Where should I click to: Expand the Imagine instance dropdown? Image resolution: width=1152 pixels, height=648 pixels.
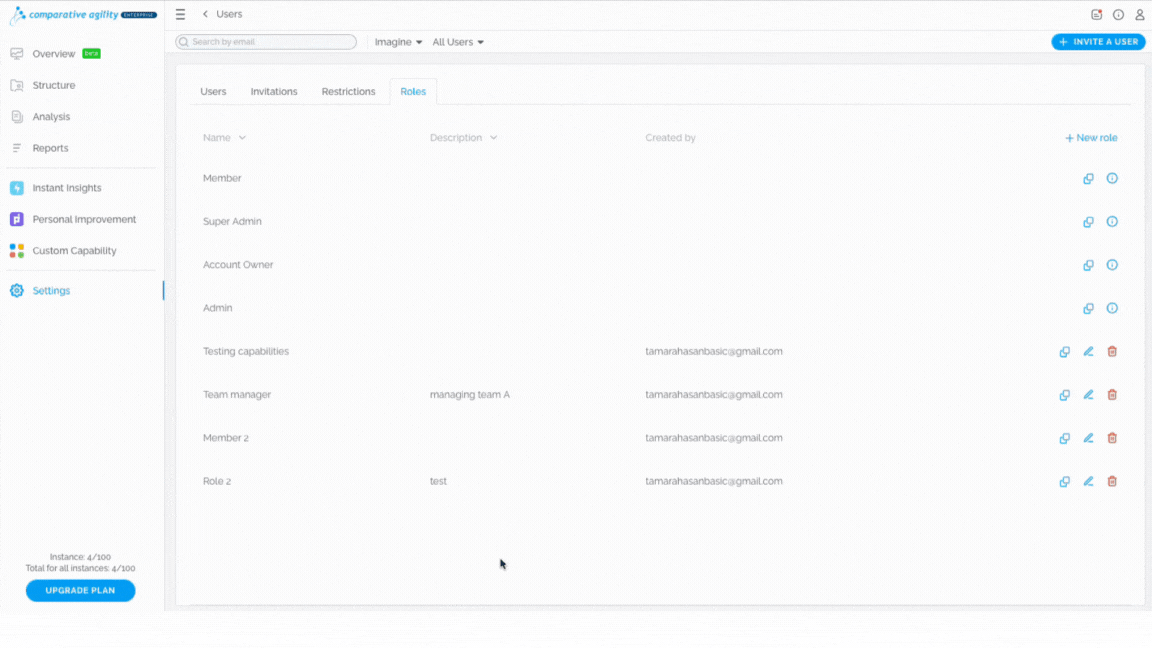[x=398, y=42]
